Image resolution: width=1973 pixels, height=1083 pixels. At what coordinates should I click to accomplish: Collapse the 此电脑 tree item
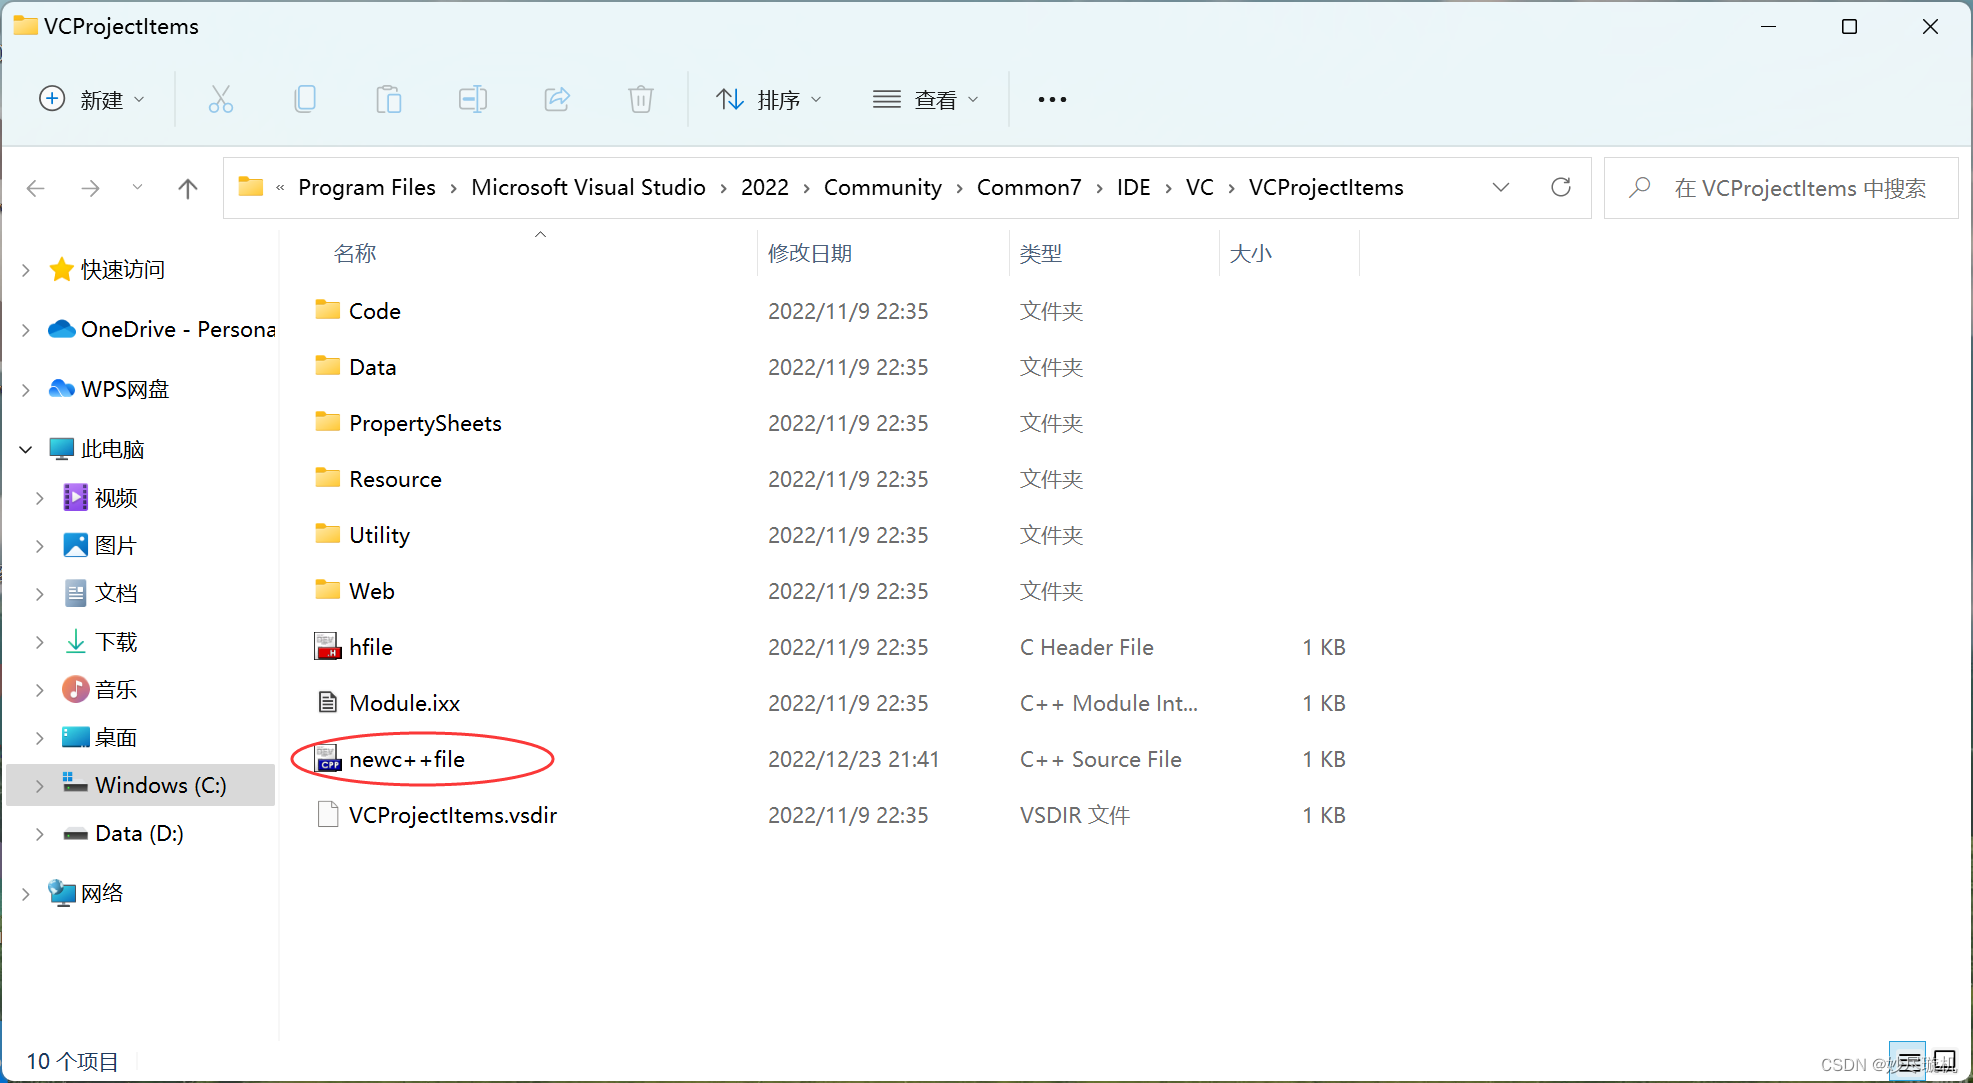coord(25,448)
